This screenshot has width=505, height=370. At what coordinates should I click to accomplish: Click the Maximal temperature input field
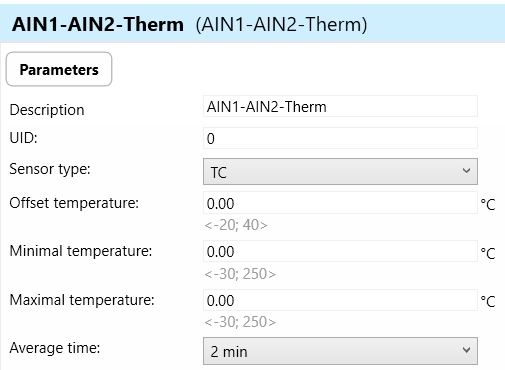340,300
